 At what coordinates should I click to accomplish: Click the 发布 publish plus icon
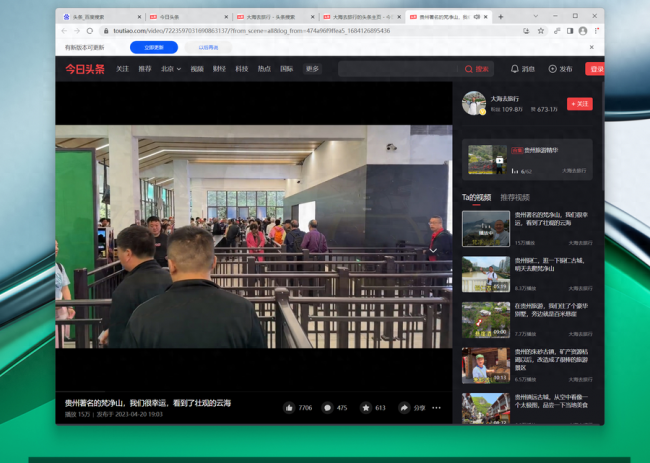(560, 69)
